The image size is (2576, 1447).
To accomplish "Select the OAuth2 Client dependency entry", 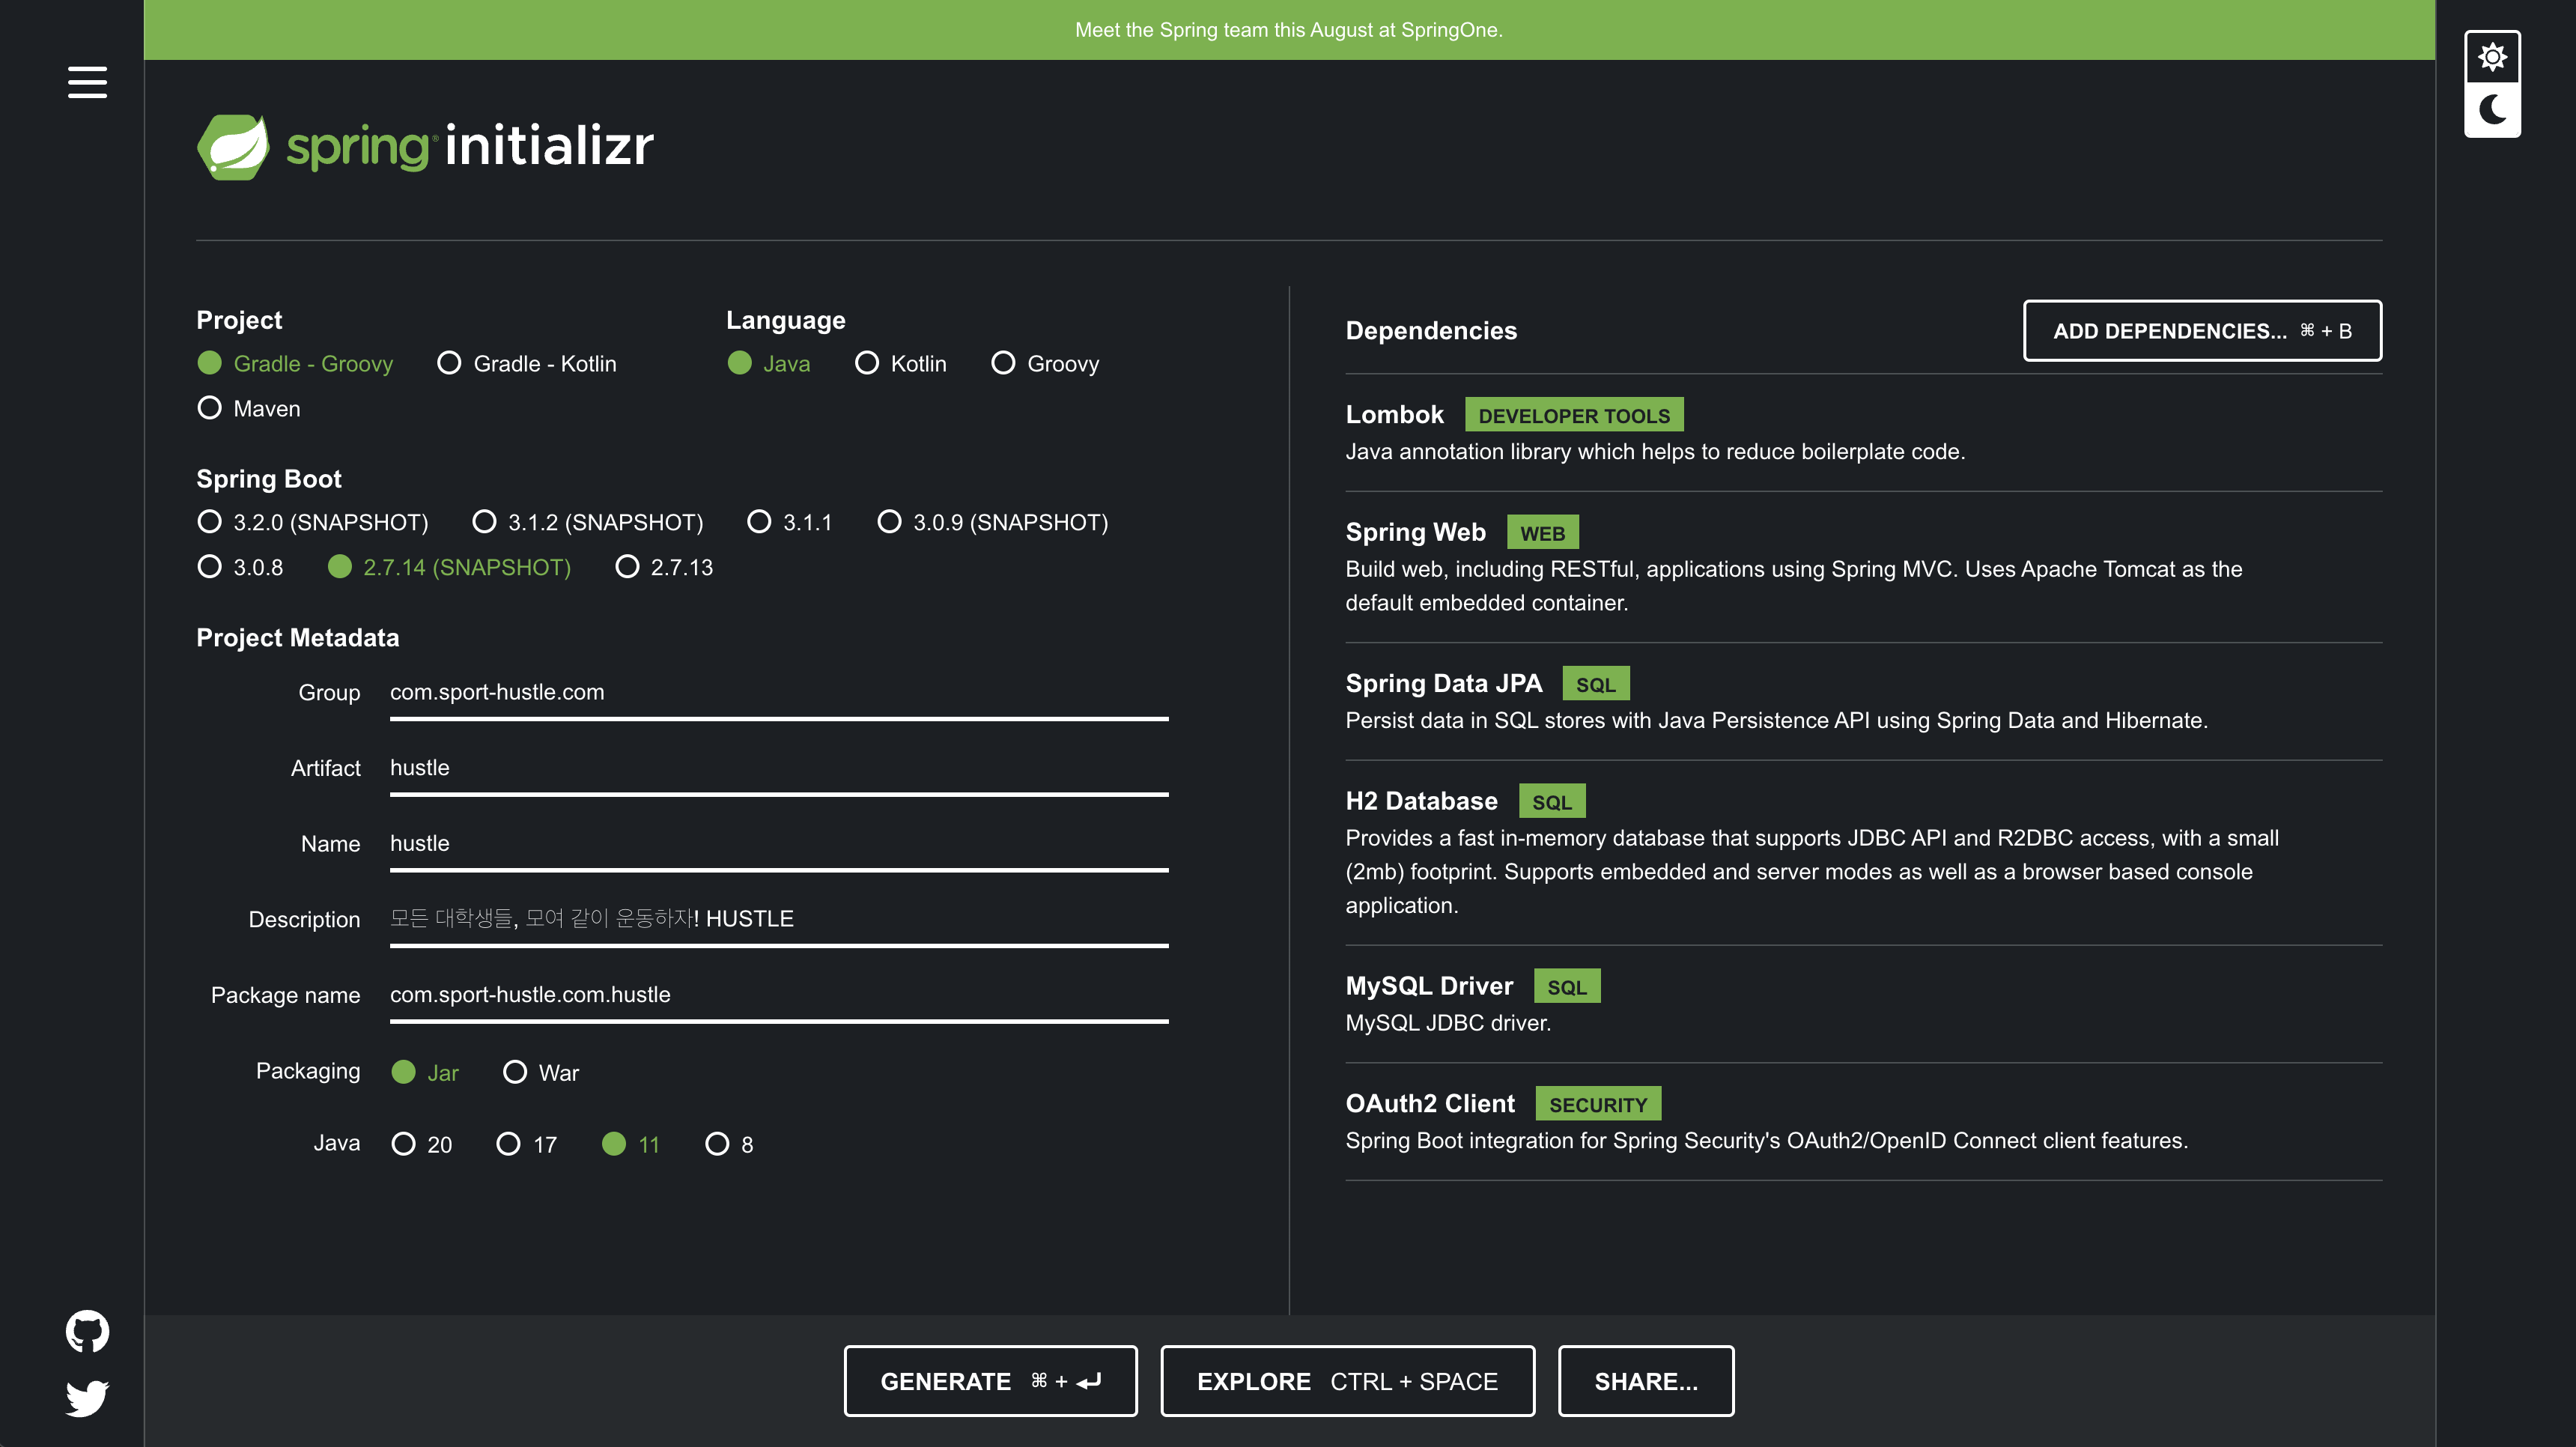I will pos(1430,1104).
